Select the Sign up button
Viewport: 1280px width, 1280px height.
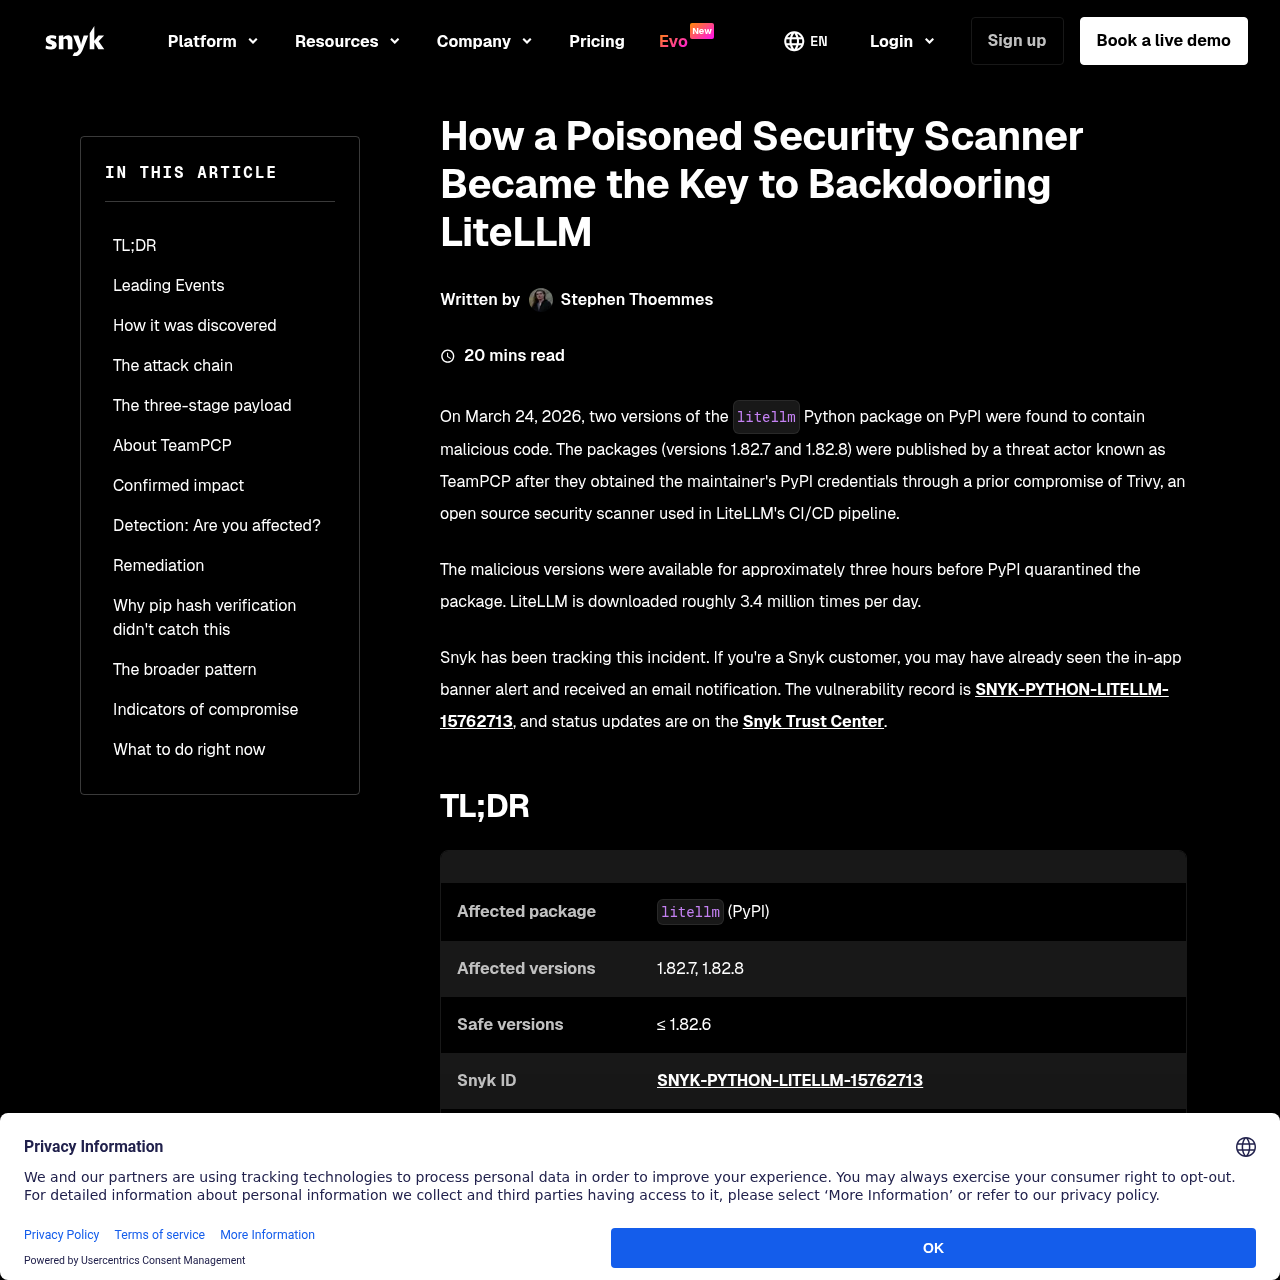(x=1016, y=41)
